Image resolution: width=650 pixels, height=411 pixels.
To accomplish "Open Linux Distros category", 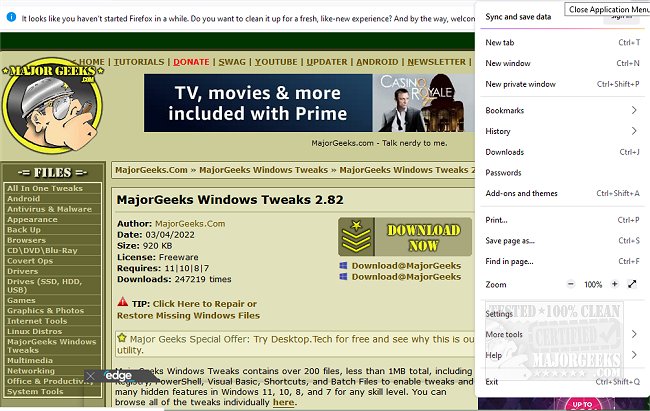I will [52, 331].
